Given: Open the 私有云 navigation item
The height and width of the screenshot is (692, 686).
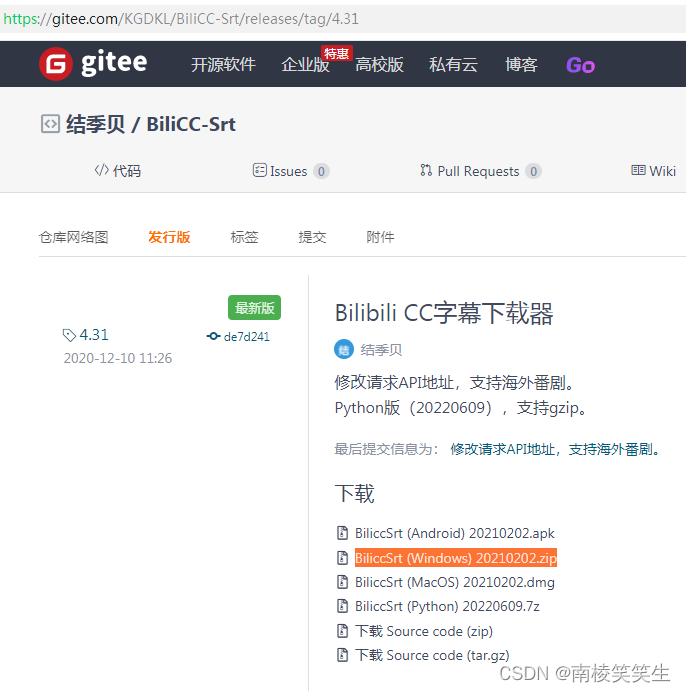Looking at the screenshot, I should (x=453, y=65).
